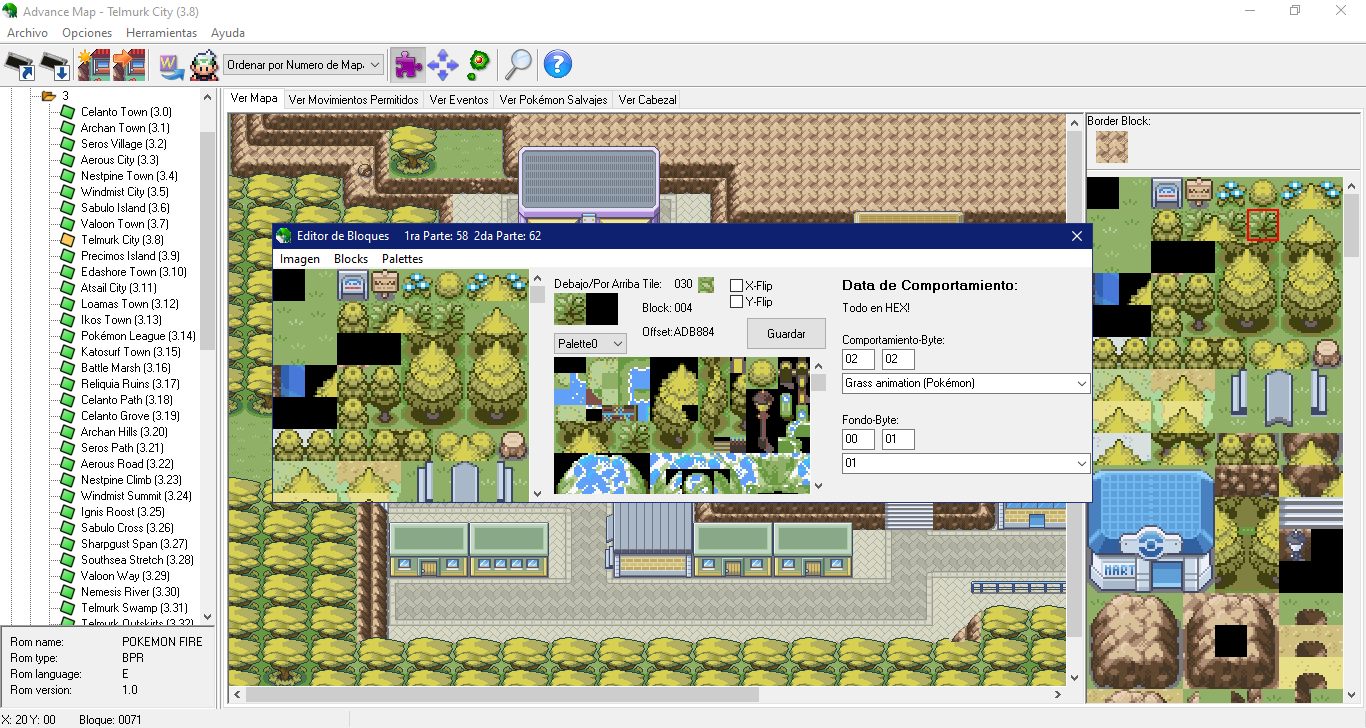This screenshot has height=728, width=1366.
Task: Enable the X-Flip checkbox
Action: pos(737,286)
